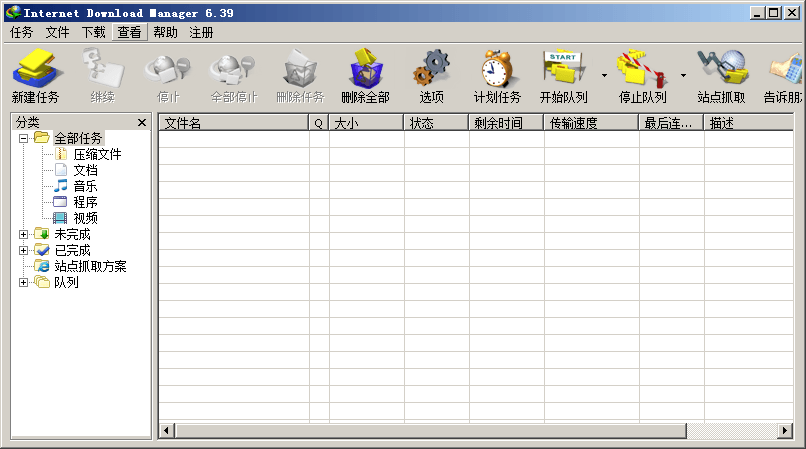Sort by 大小 column header
806x449 pixels.
[x=366, y=123]
